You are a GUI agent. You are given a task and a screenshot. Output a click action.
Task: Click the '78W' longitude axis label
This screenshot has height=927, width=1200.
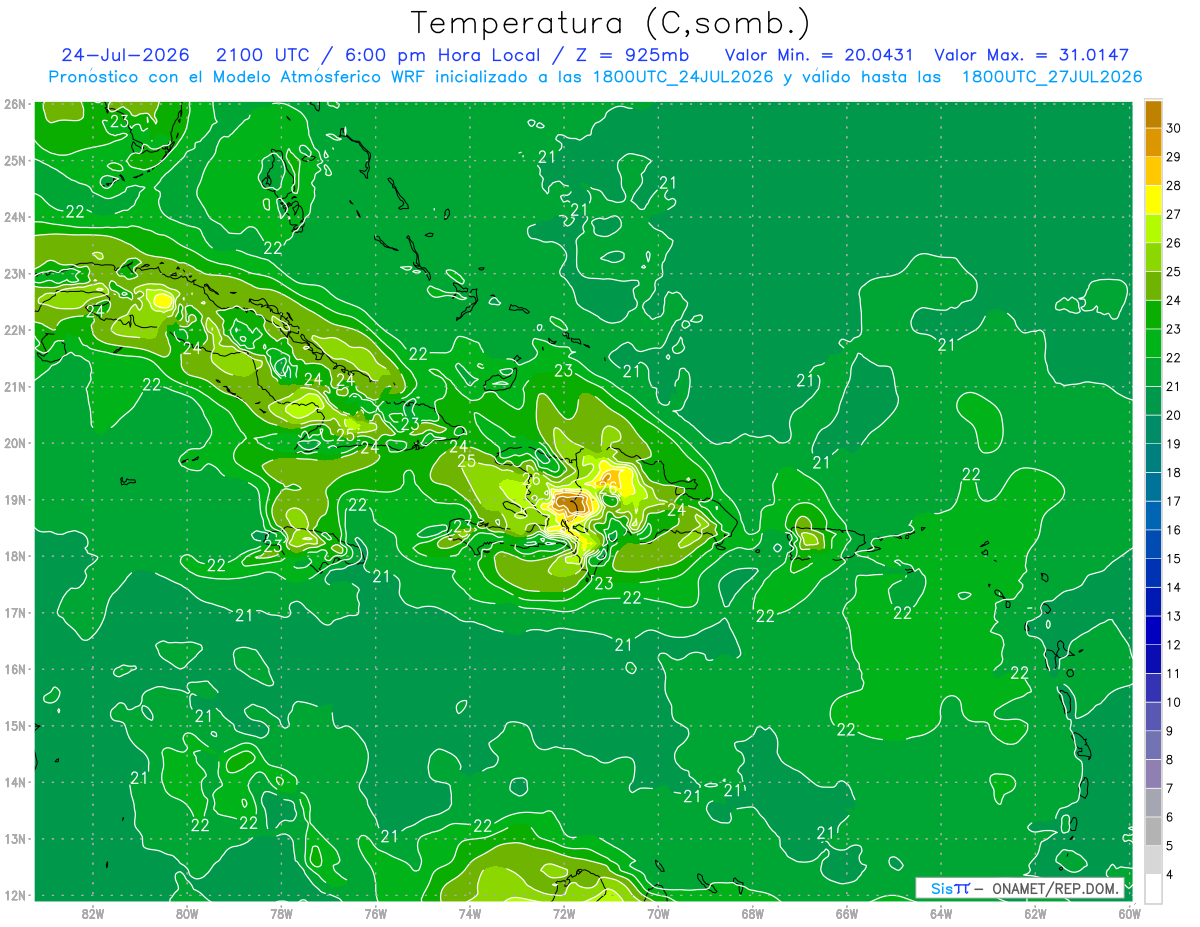tap(281, 913)
